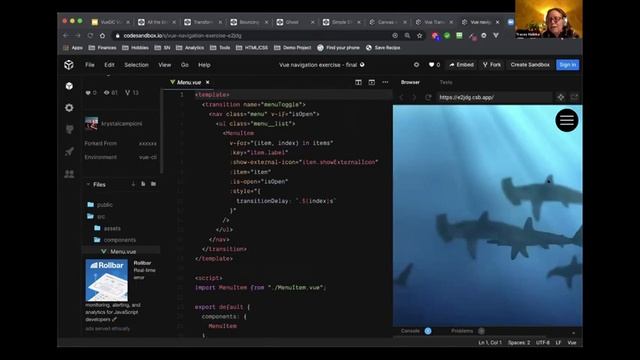Click the Embed button

(462, 65)
